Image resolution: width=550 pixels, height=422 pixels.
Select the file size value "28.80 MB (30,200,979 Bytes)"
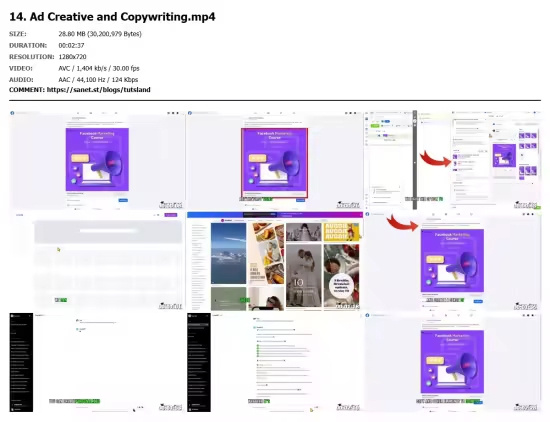click(100, 34)
